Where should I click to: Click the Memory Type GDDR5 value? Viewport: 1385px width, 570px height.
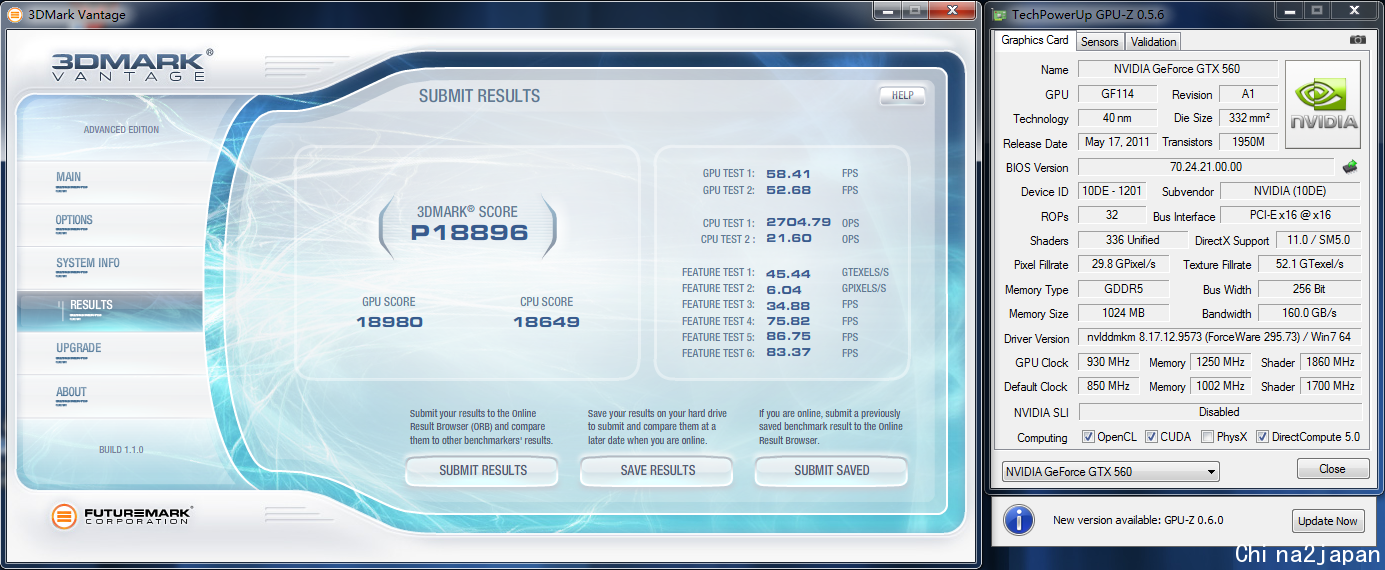(1122, 289)
